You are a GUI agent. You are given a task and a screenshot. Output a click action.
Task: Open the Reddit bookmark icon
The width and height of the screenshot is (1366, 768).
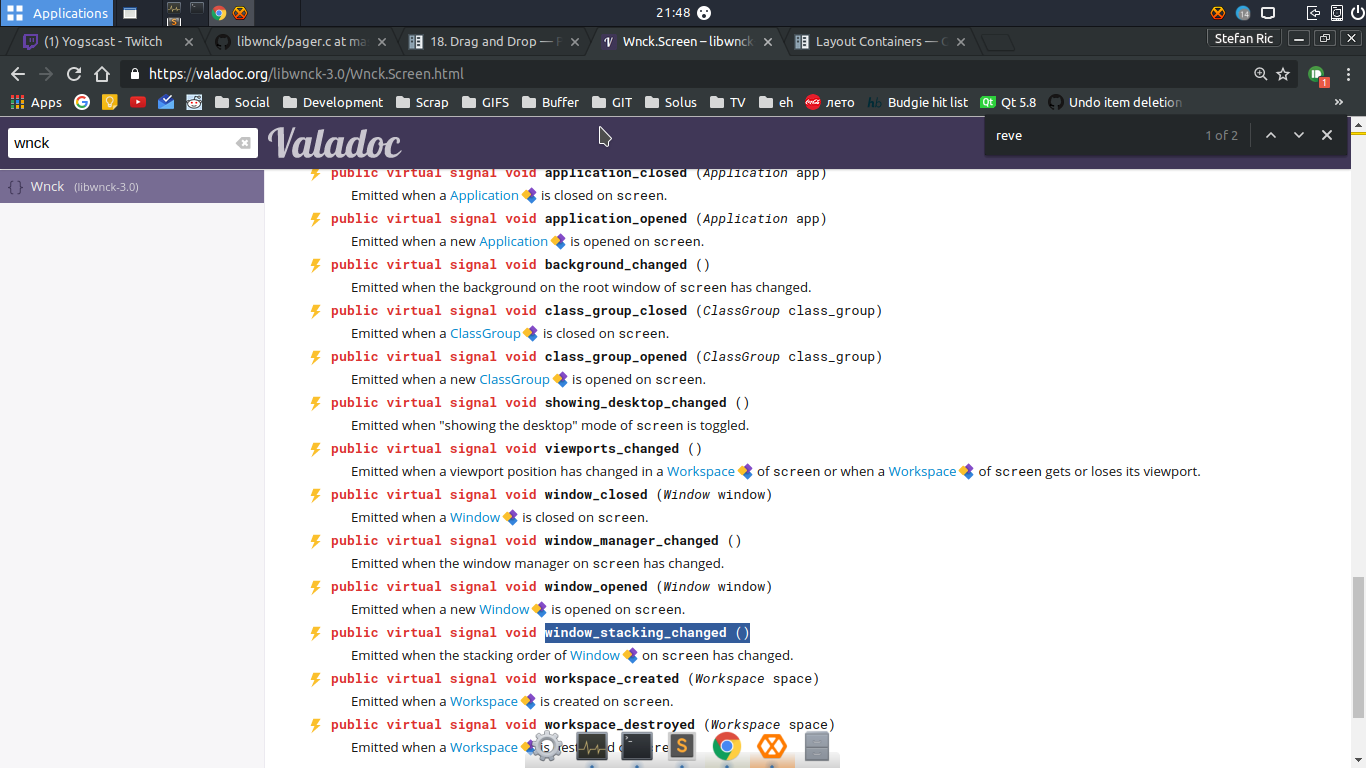point(194,102)
